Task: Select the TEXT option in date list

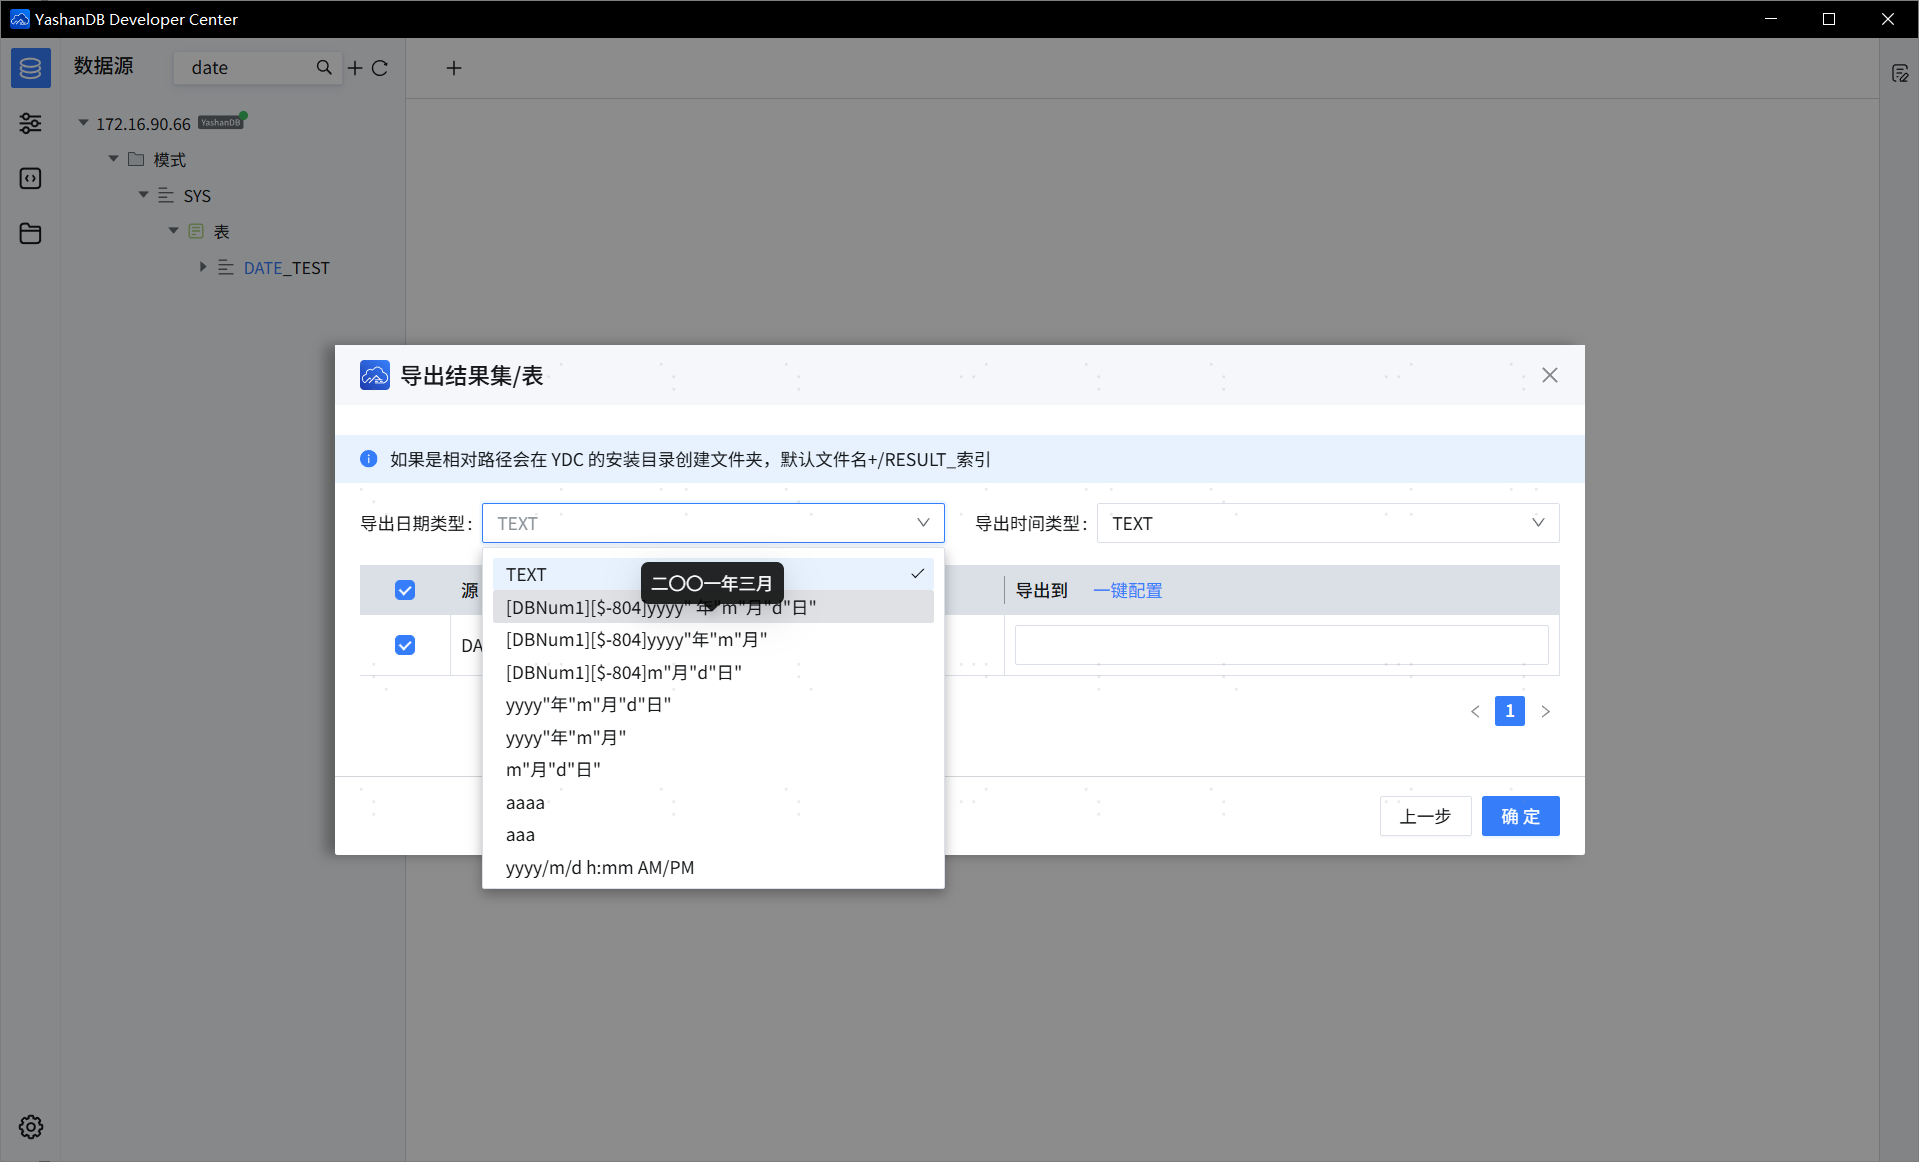Action: (713, 574)
